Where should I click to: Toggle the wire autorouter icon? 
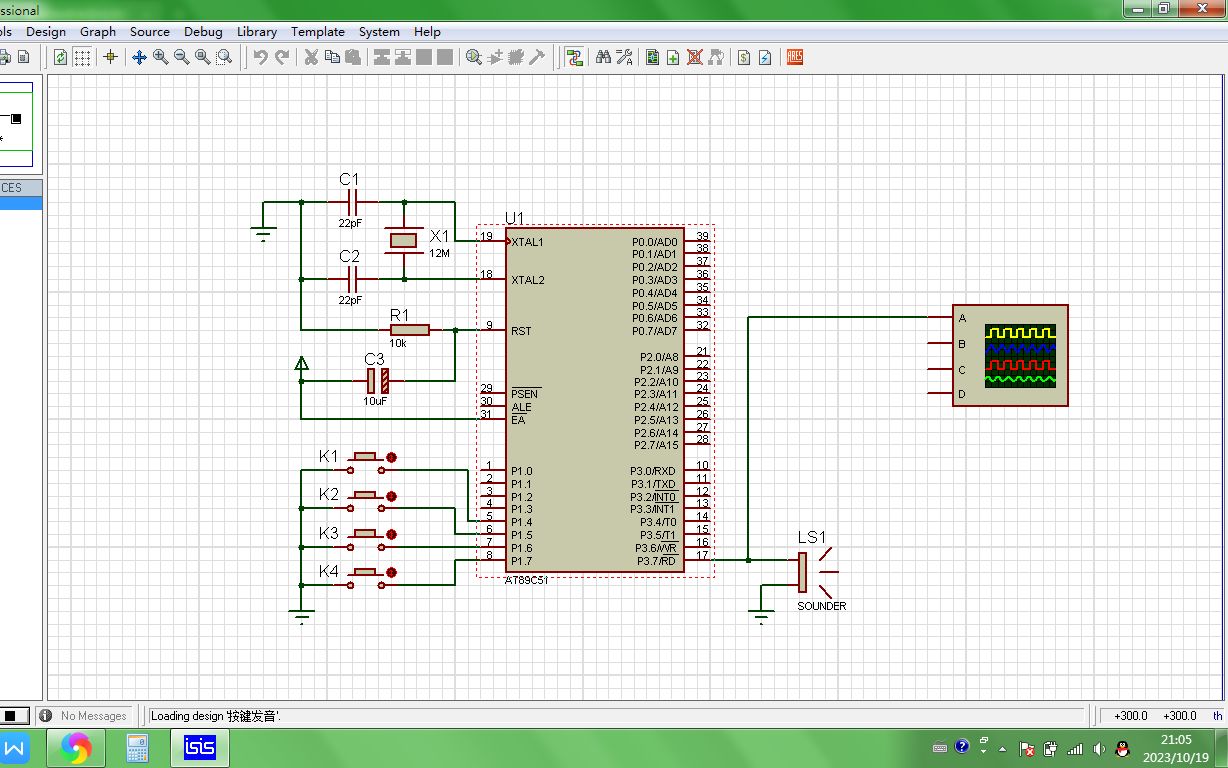(x=574, y=57)
